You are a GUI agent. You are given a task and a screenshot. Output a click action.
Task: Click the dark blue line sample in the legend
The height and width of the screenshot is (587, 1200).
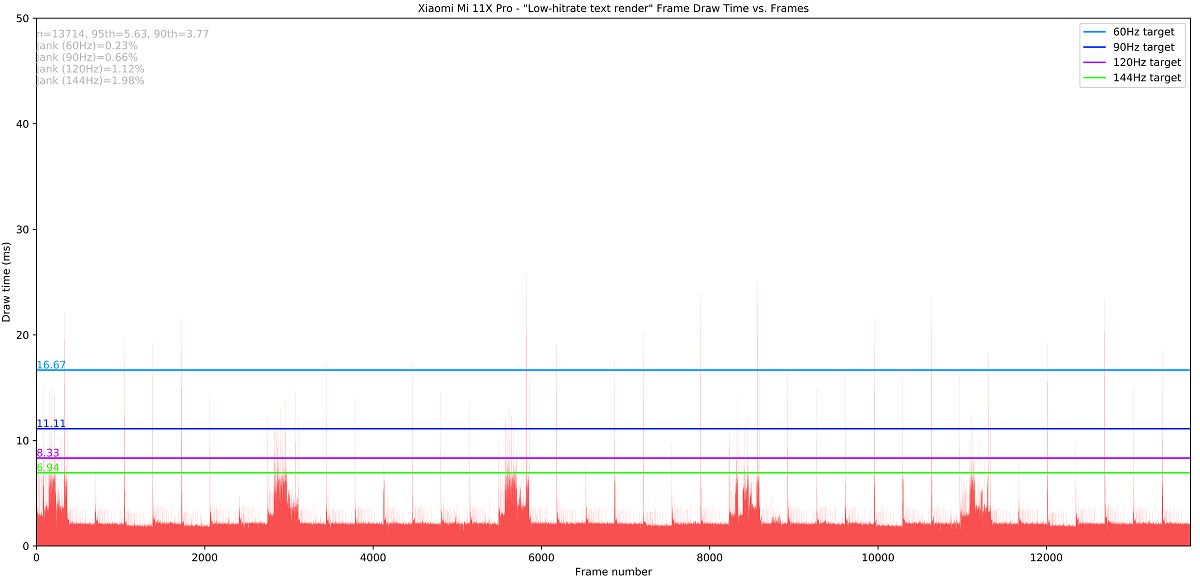(1094, 47)
